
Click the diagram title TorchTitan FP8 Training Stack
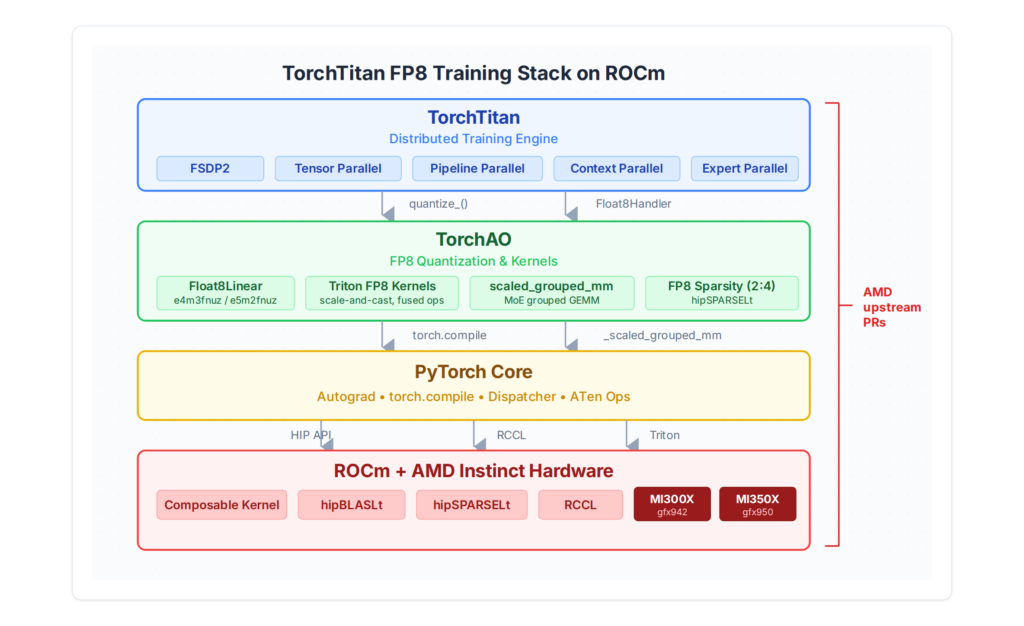(473, 73)
